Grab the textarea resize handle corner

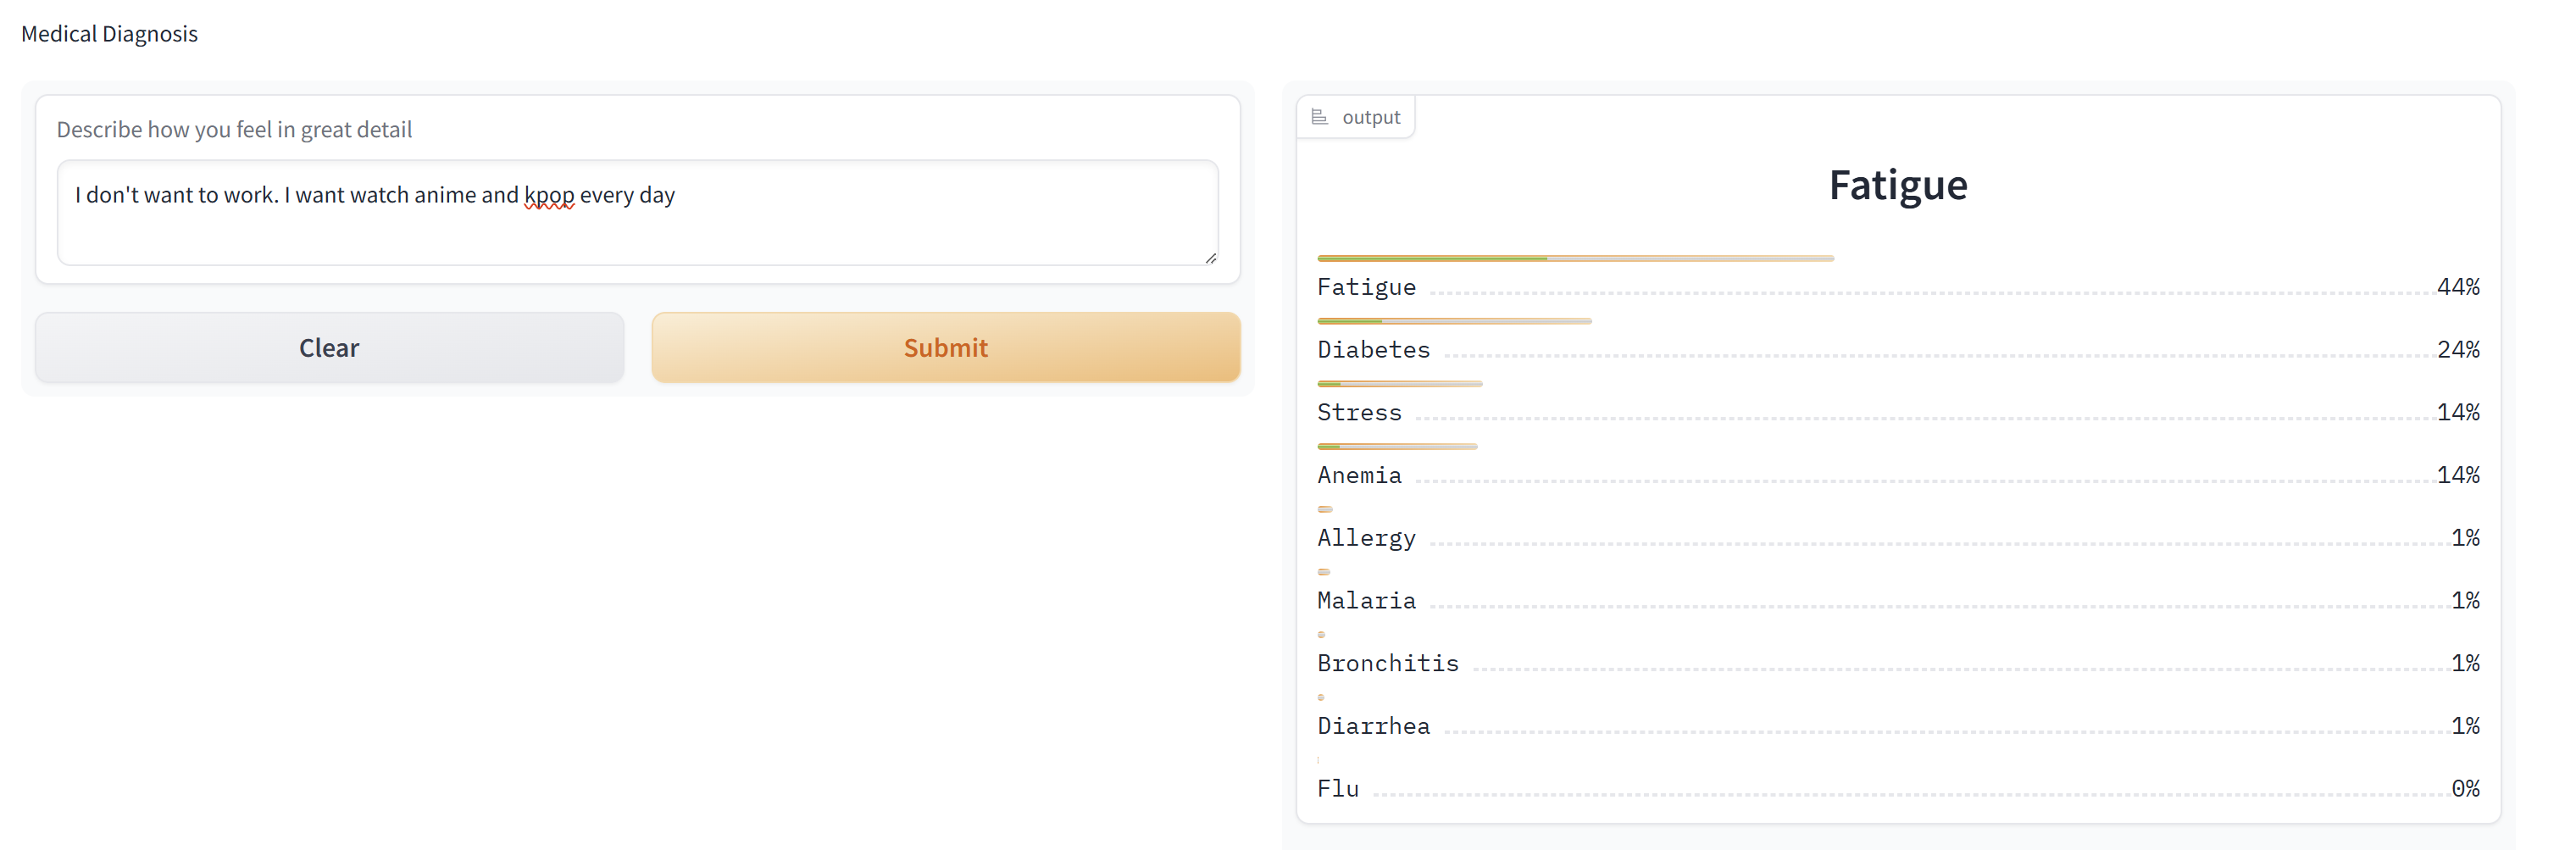1210,258
